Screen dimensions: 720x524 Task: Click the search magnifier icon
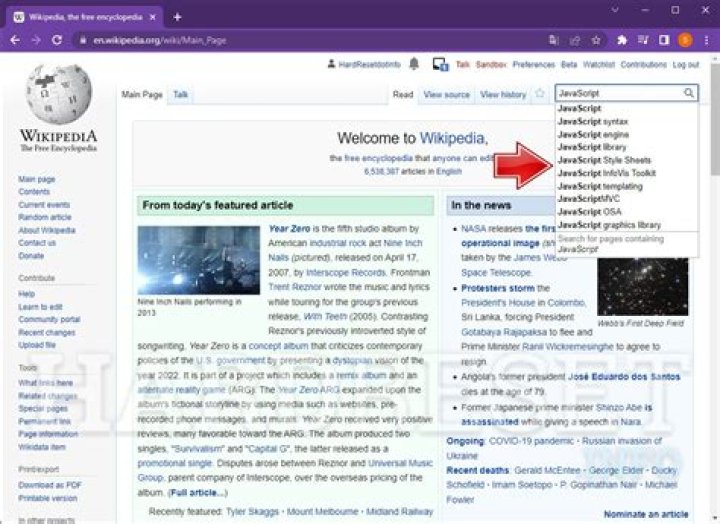coord(689,93)
